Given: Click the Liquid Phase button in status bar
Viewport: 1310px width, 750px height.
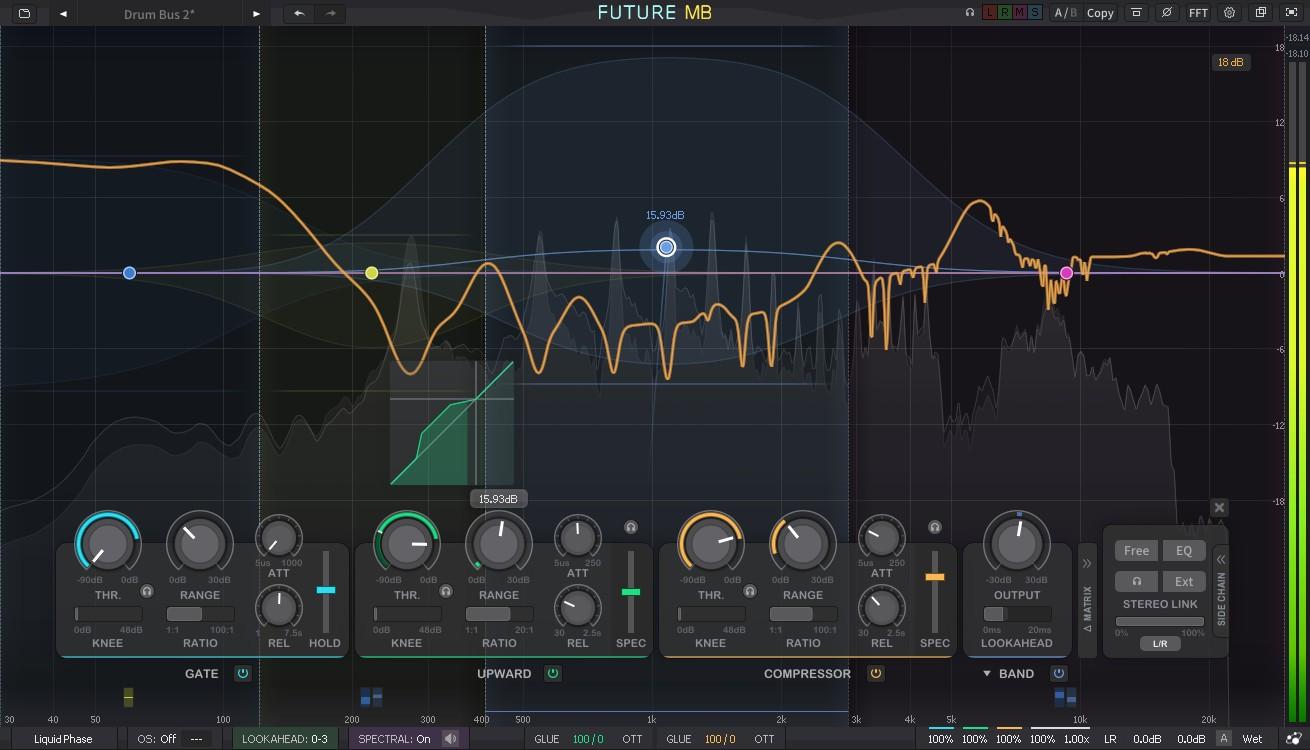Looking at the screenshot, I should (x=62, y=738).
